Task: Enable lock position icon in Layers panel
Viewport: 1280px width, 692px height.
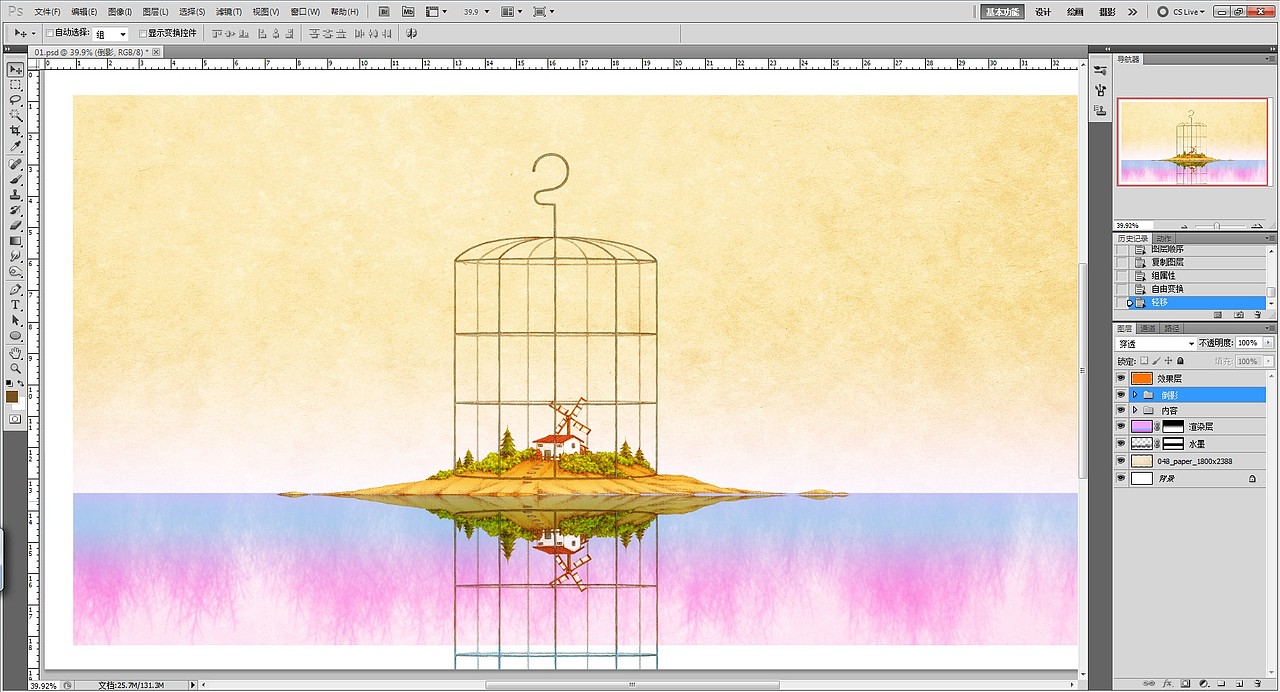Action: click(1168, 361)
